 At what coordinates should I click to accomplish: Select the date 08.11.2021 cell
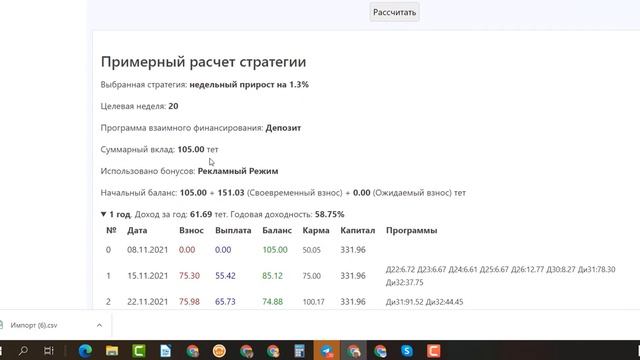(147, 250)
